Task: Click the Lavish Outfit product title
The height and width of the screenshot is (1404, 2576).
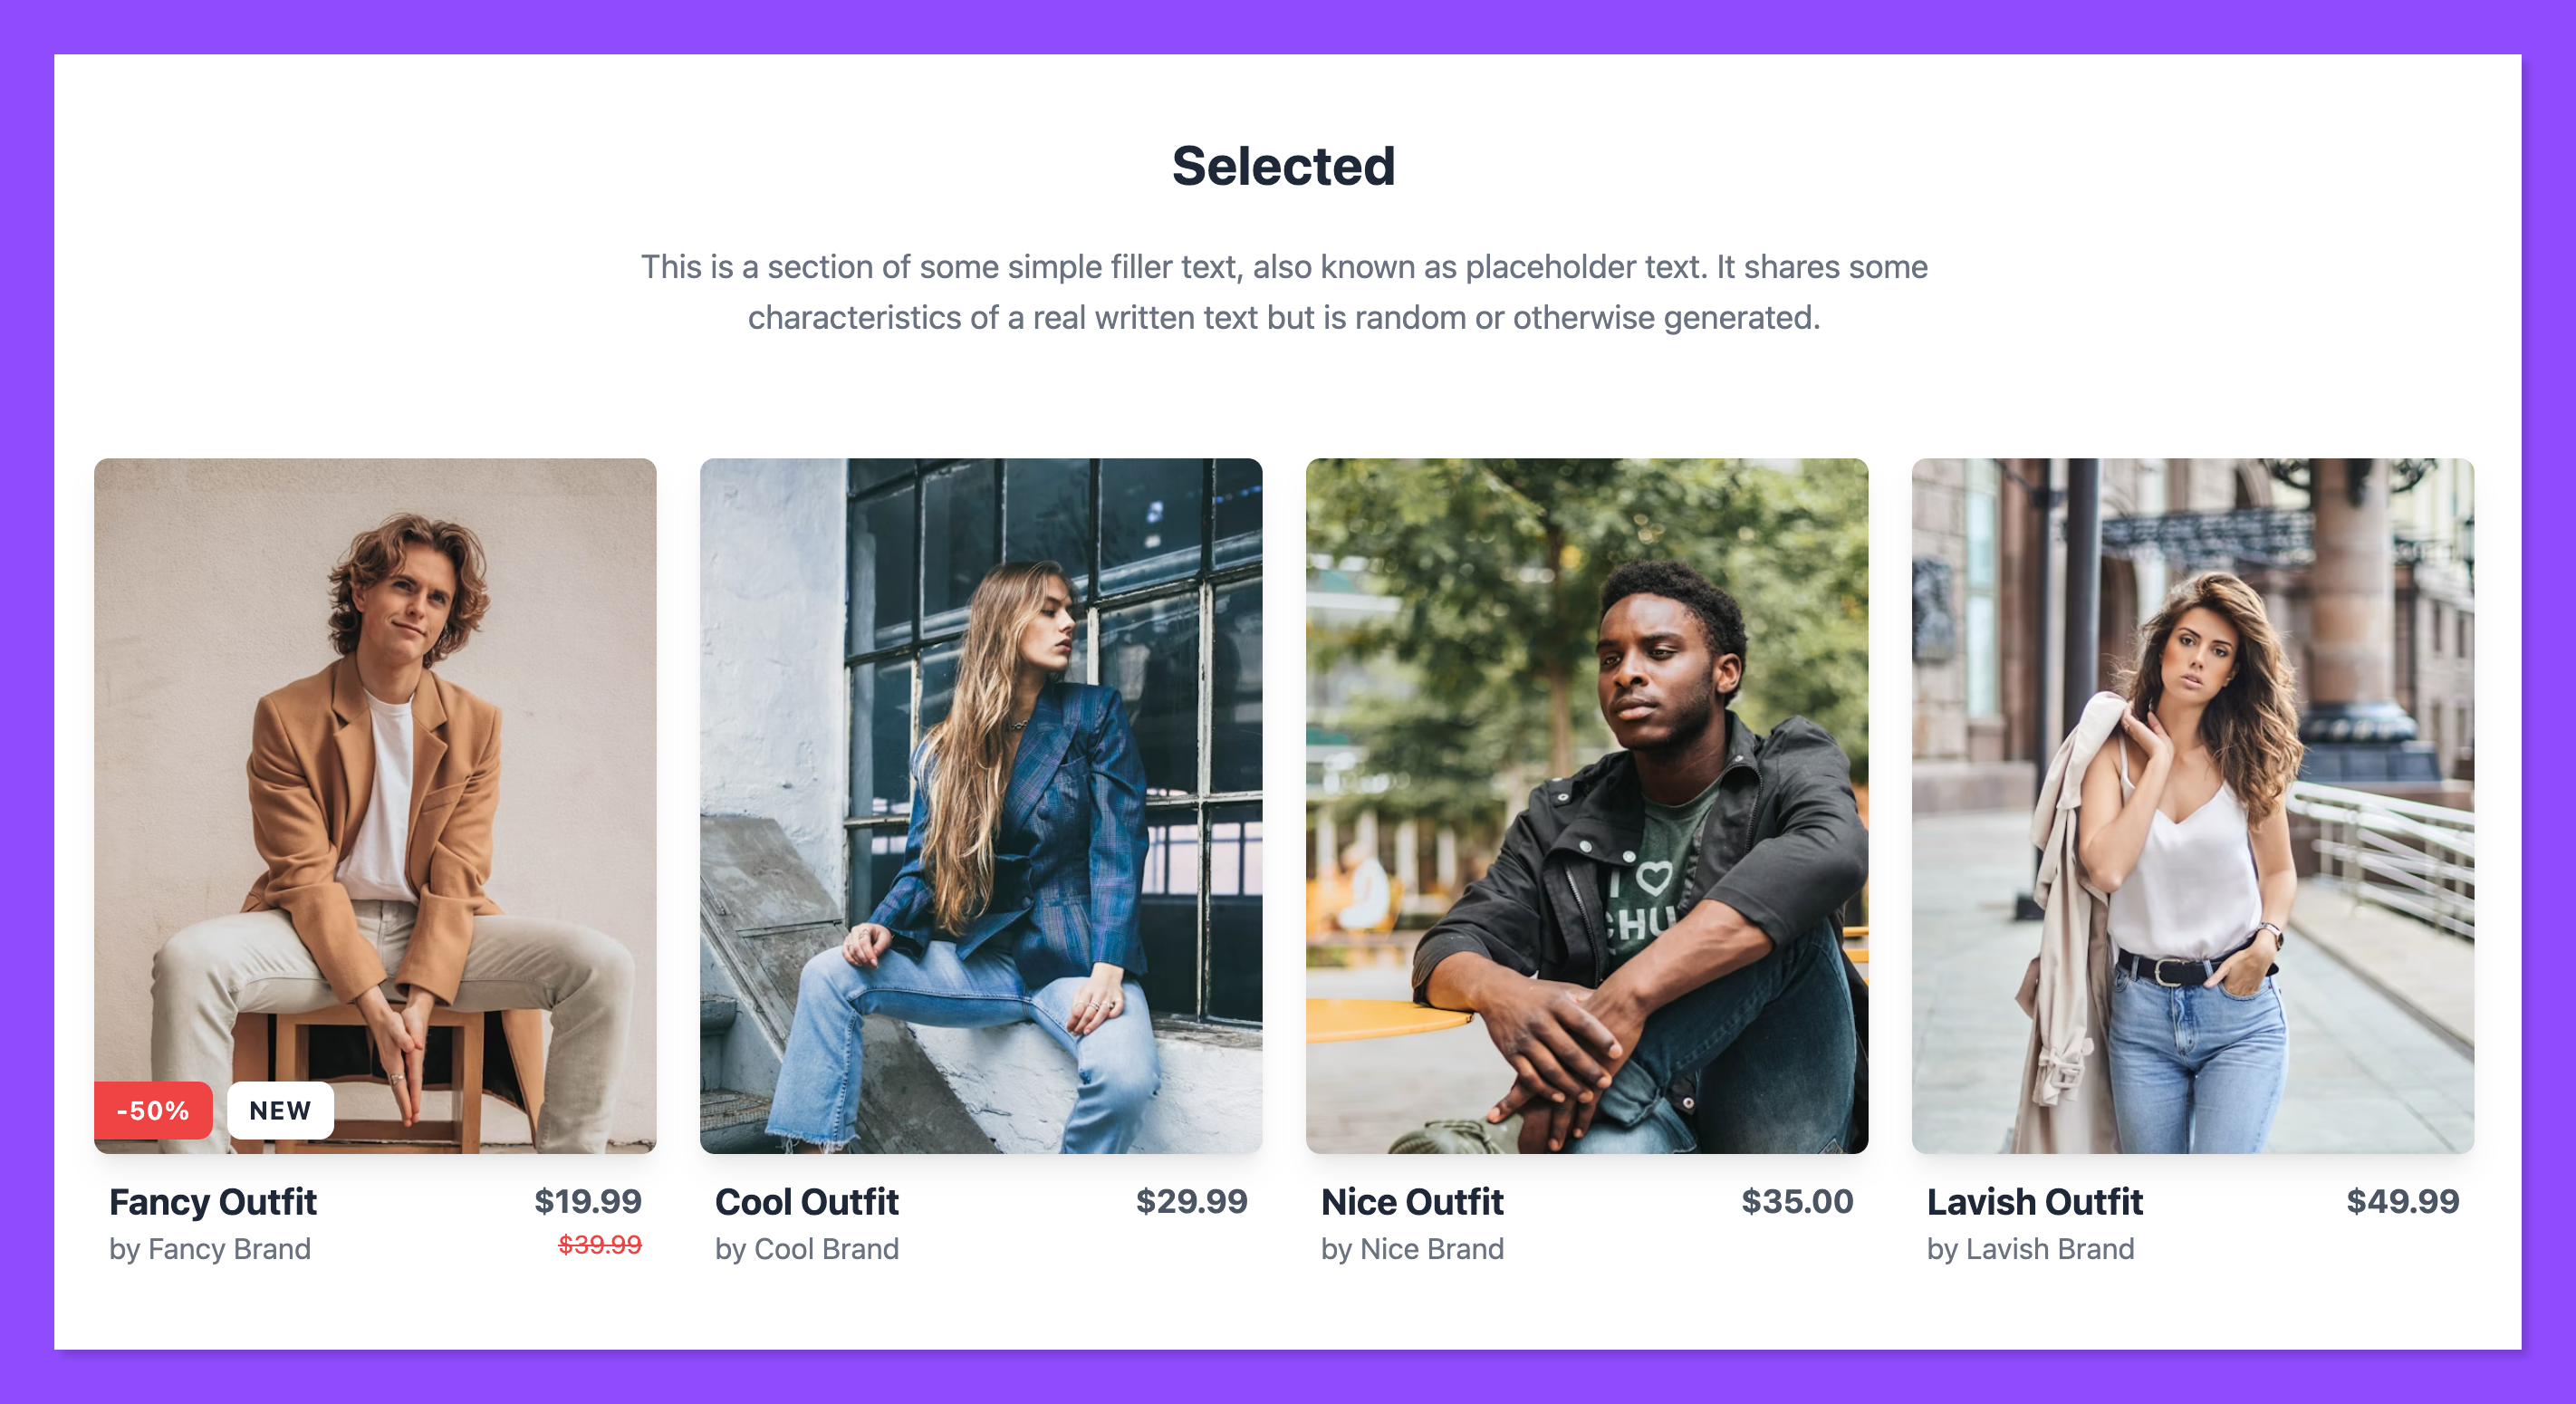Action: coord(2034,1201)
